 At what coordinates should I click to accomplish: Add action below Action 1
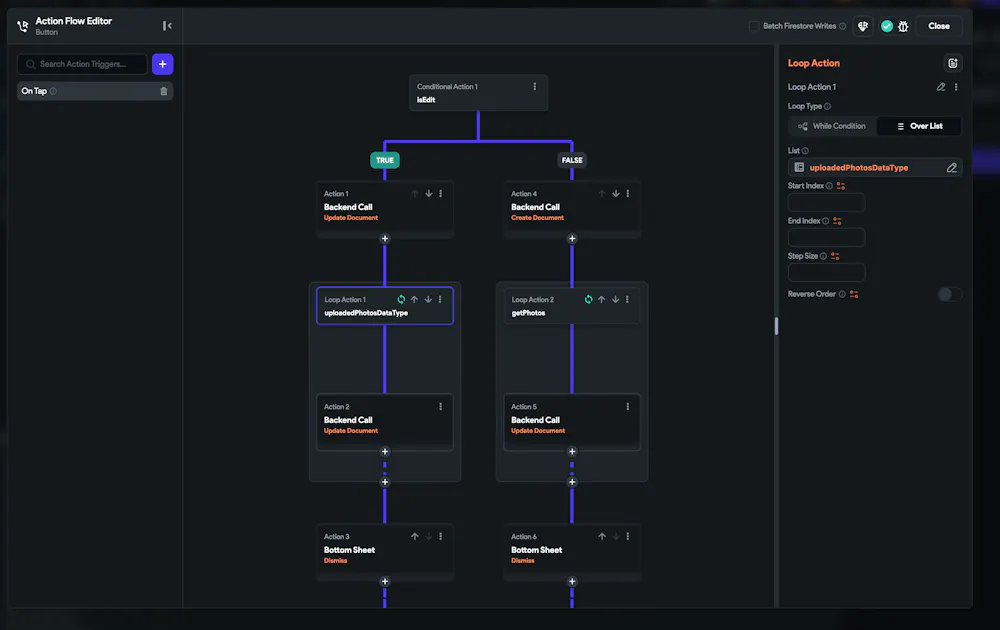point(385,239)
